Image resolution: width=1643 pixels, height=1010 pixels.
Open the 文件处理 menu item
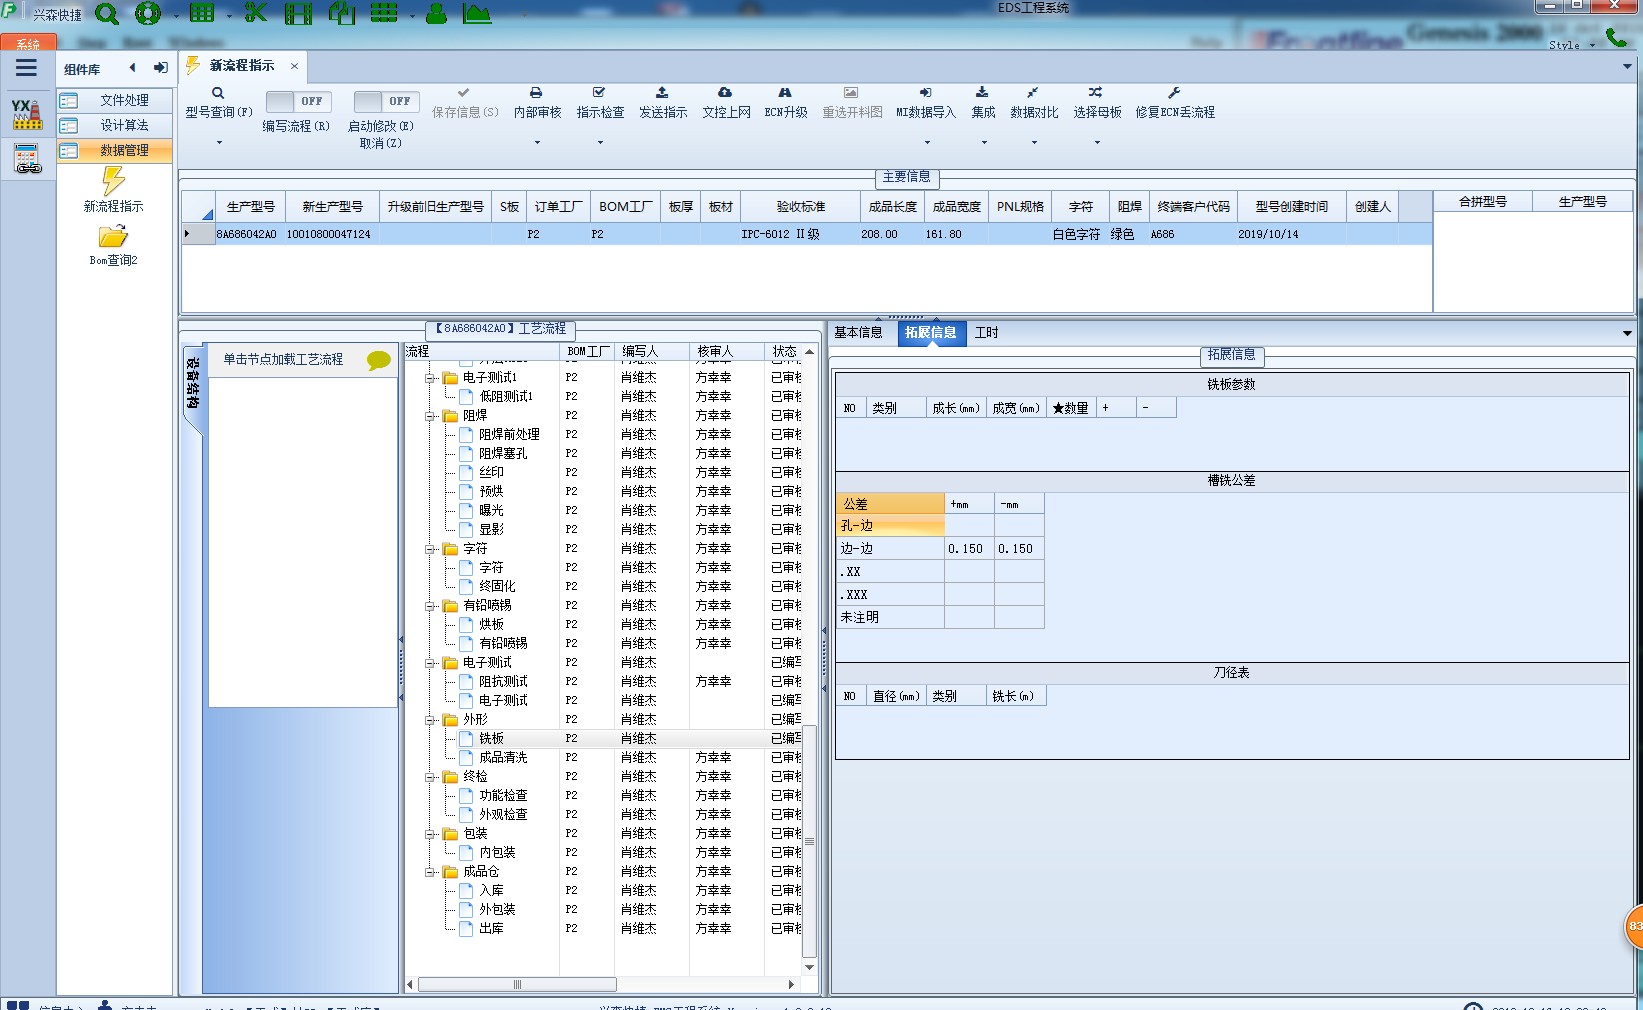click(x=114, y=100)
